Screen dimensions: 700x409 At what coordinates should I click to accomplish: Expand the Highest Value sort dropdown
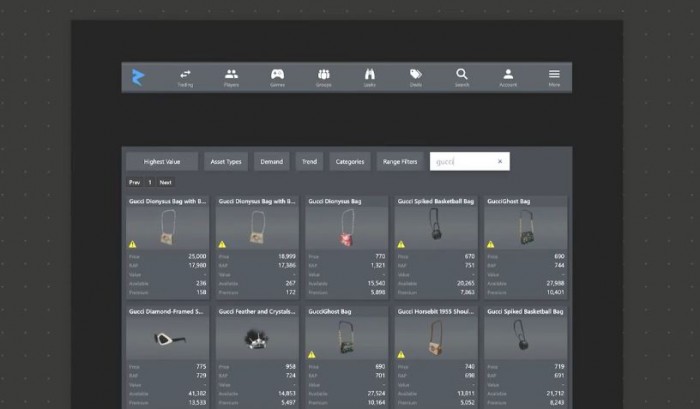(x=162, y=161)
